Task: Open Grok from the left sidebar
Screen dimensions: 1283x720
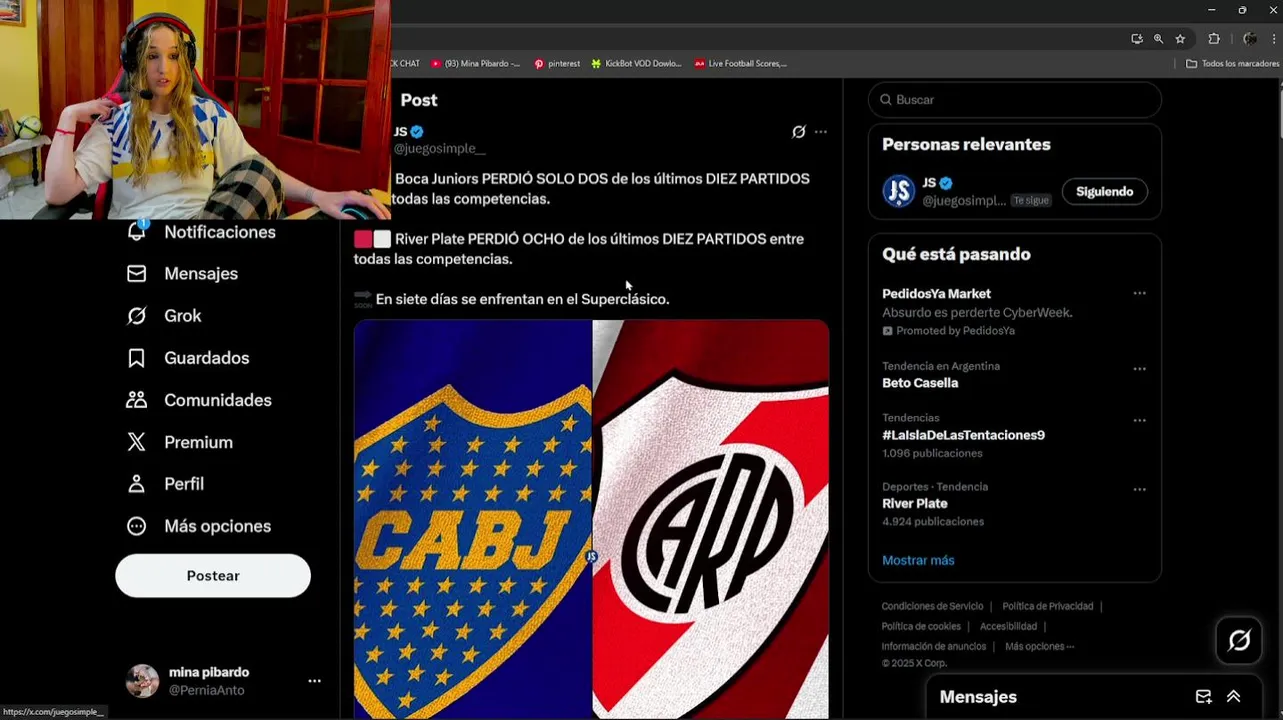Action: coord(164,316)
